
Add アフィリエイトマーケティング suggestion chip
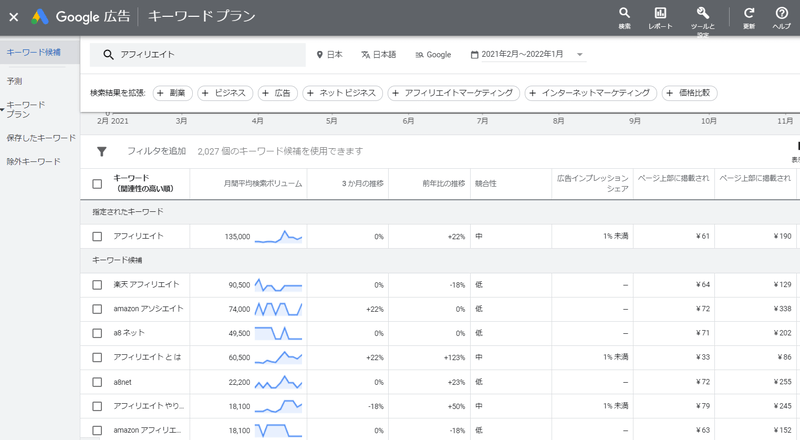pos(454,93)
